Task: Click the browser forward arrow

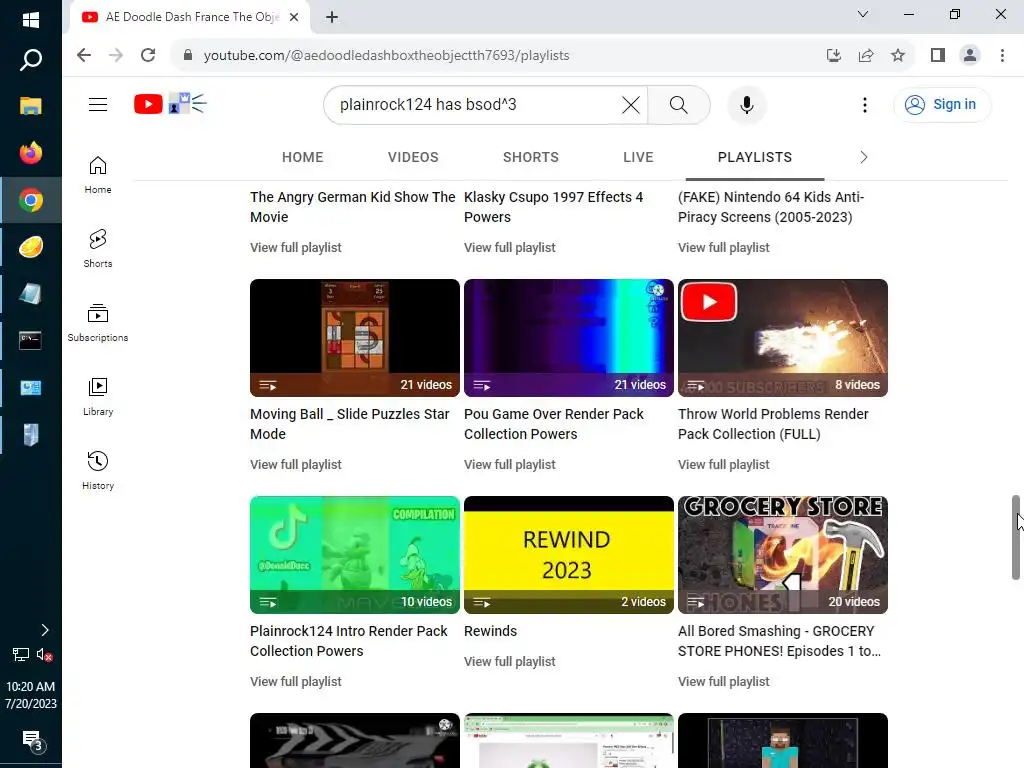Action: [116, 55]
